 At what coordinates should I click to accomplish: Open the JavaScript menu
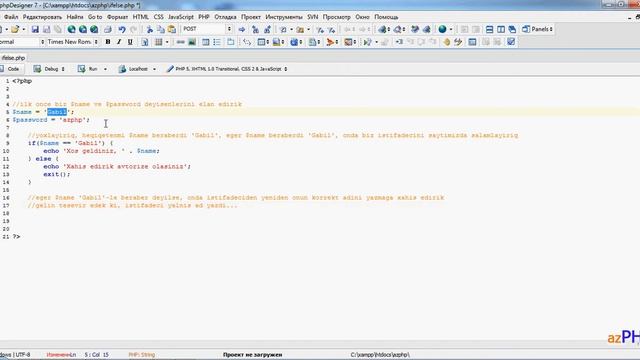point(181,17)
